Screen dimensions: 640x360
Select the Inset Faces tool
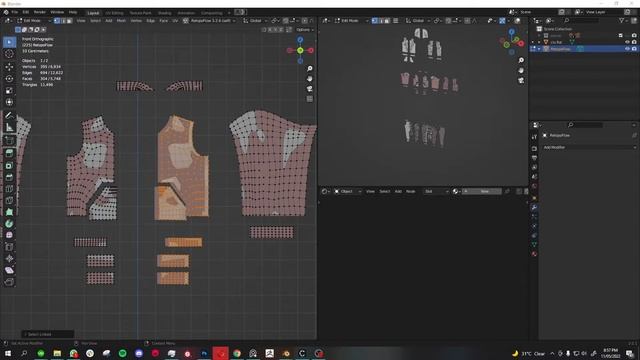click(9, 165)
